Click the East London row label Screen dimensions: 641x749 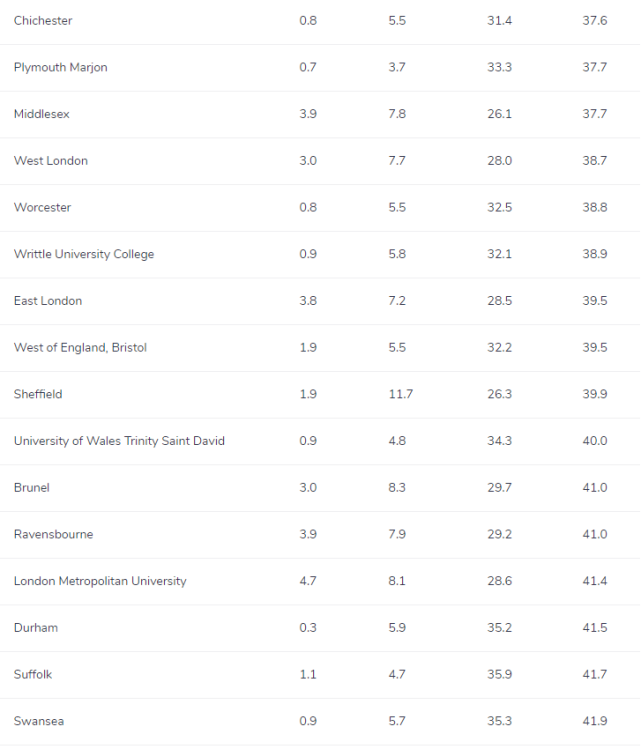48,300
